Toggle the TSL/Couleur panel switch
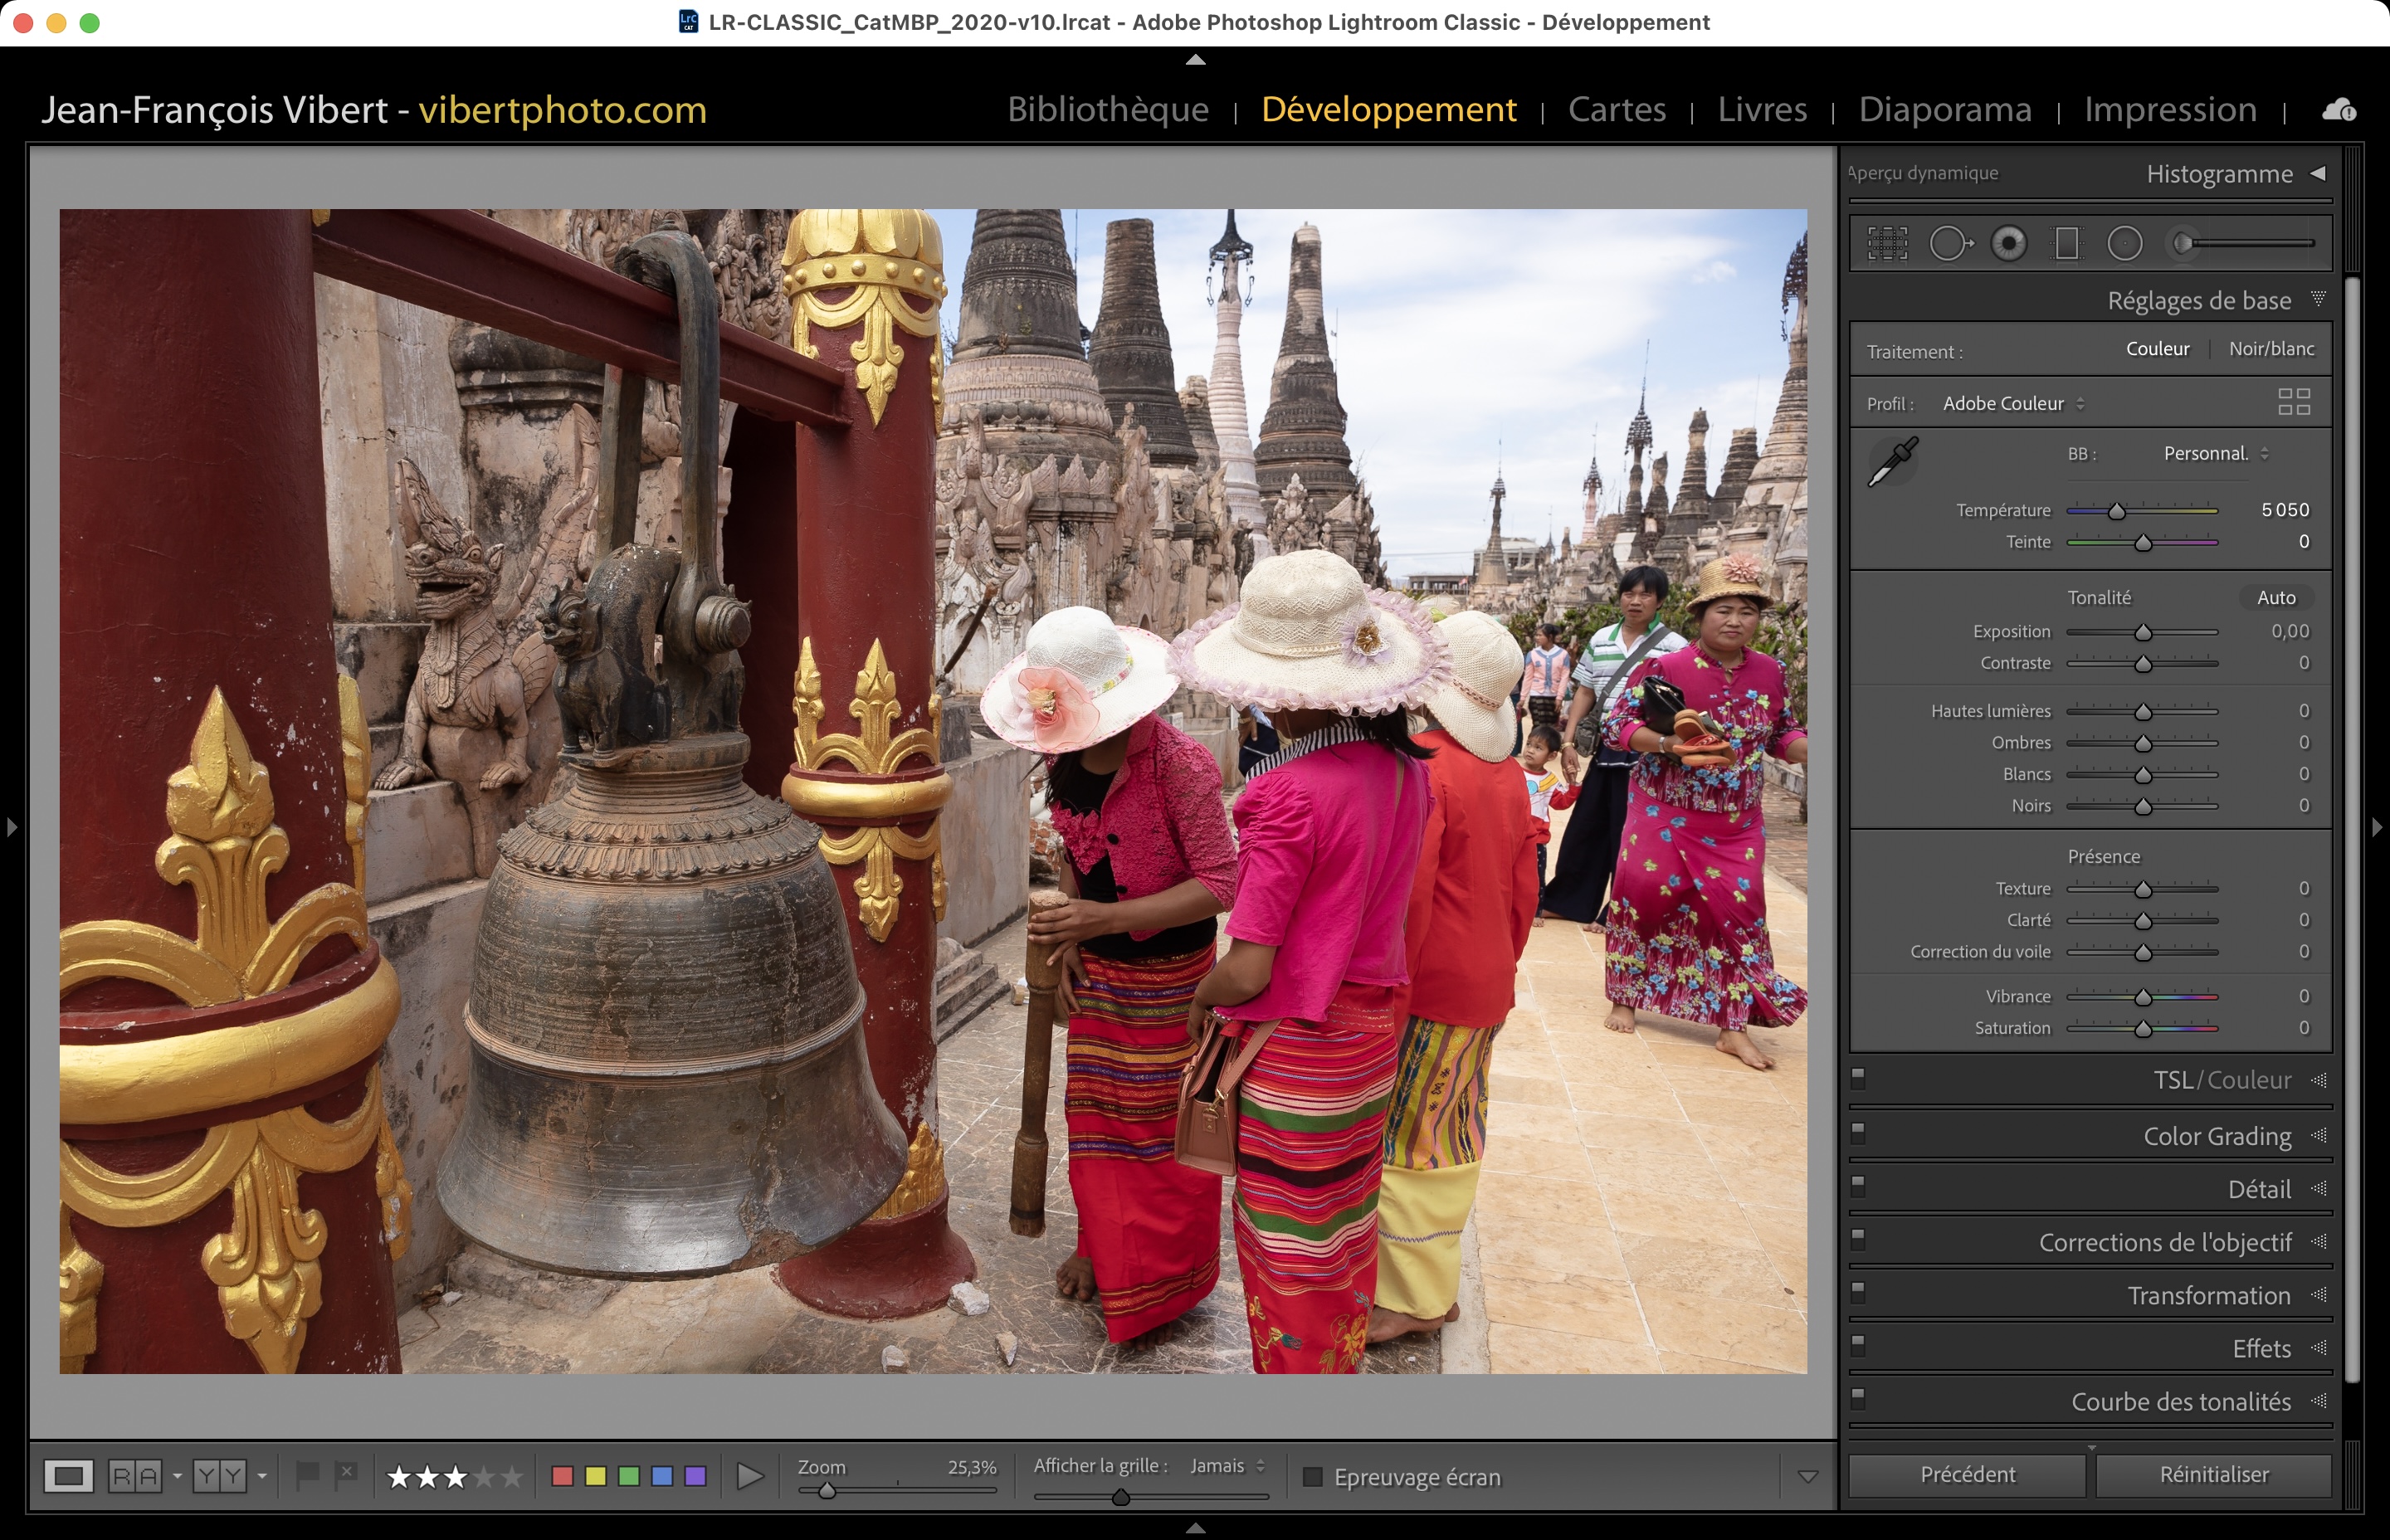 pyautogui.click(x=1858, y=1078)
